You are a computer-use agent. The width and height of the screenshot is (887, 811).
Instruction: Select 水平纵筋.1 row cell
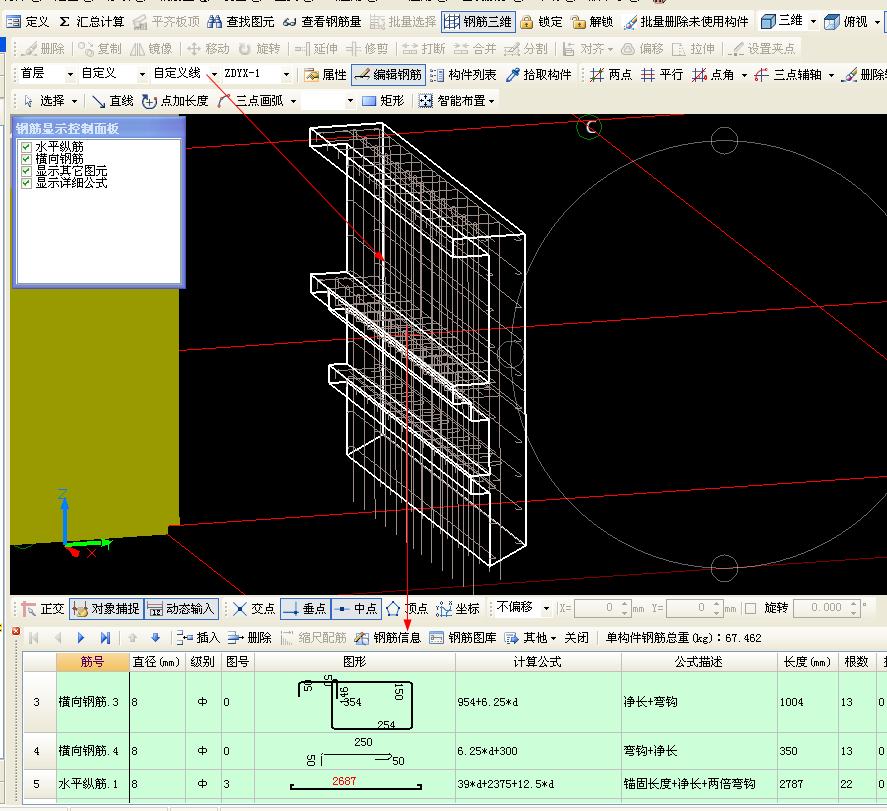[x=93, y=784]
